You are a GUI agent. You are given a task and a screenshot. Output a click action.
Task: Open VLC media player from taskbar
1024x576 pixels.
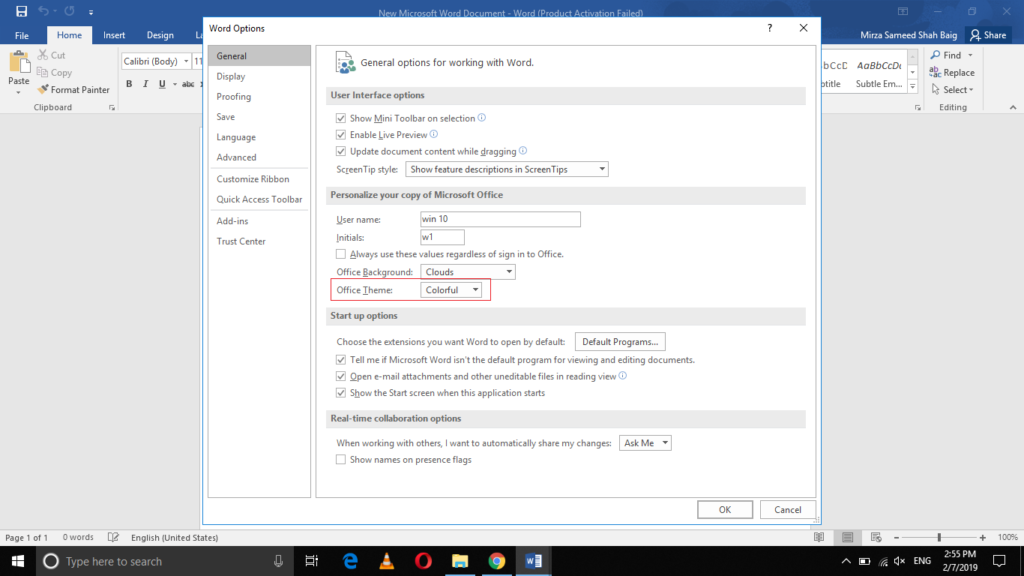point(387,561)
